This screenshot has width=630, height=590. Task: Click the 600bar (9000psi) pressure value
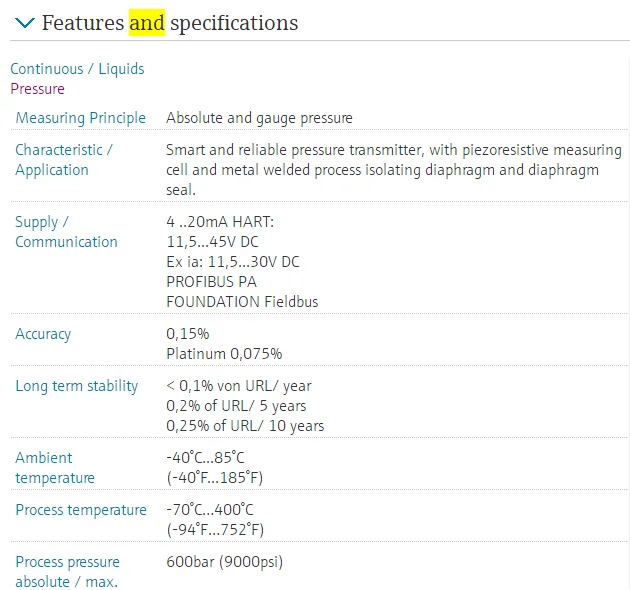click(224, 562)
